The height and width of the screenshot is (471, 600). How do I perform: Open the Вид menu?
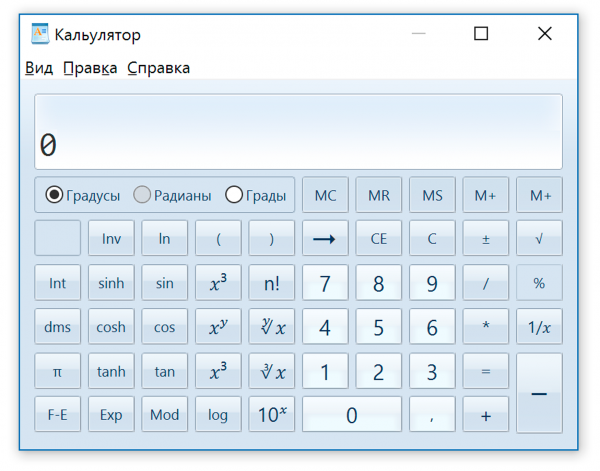(39, 68)
